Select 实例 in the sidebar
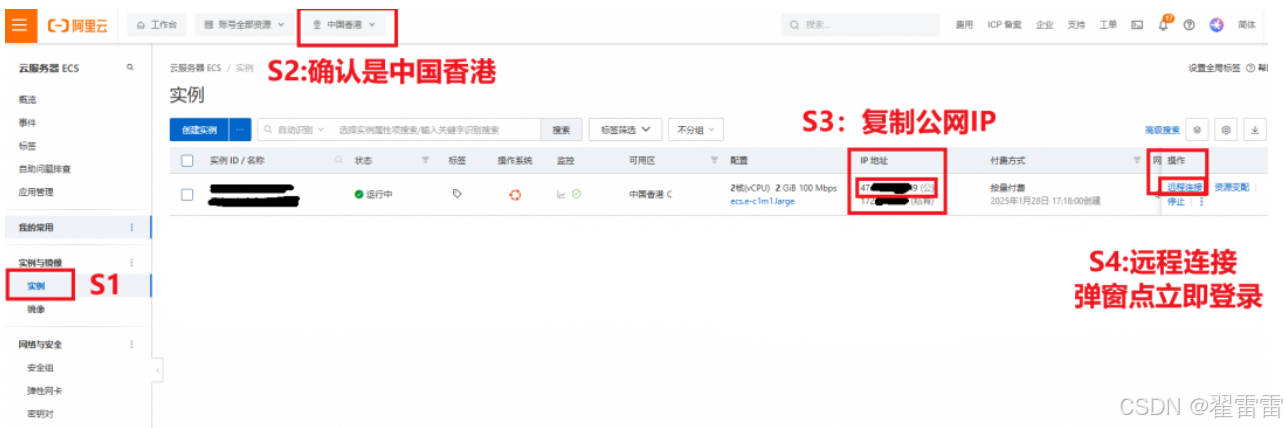1287x428 pixels. (36, 286)
